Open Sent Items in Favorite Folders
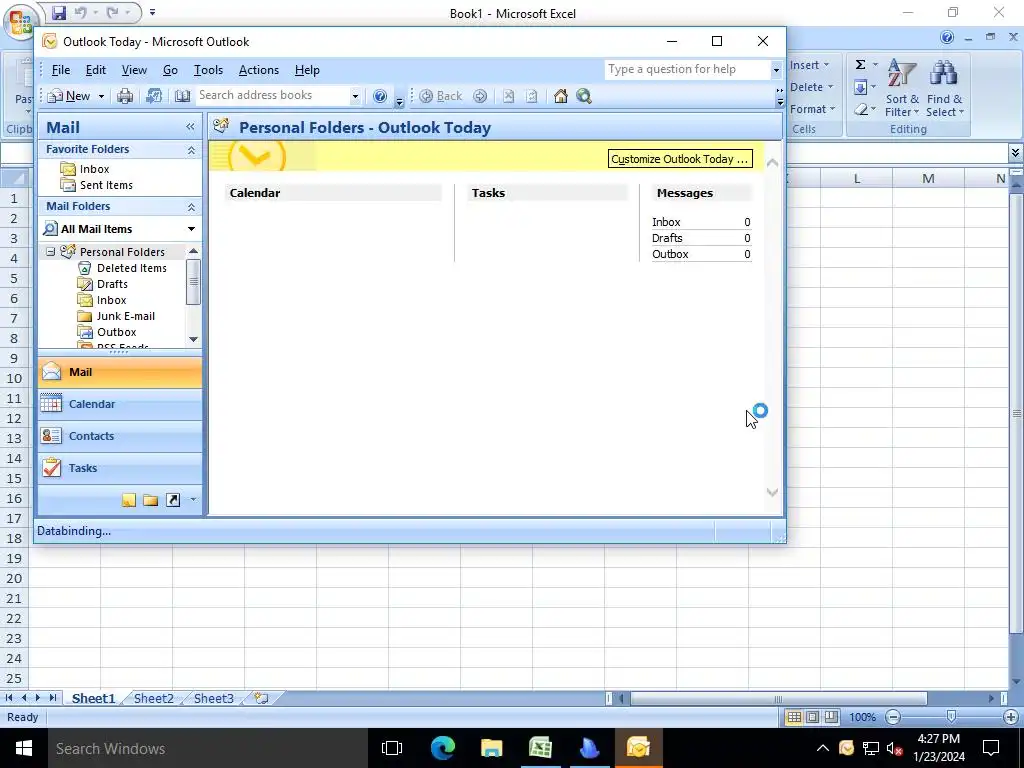This screenshot has height=768, width=1024. [106, 185]
